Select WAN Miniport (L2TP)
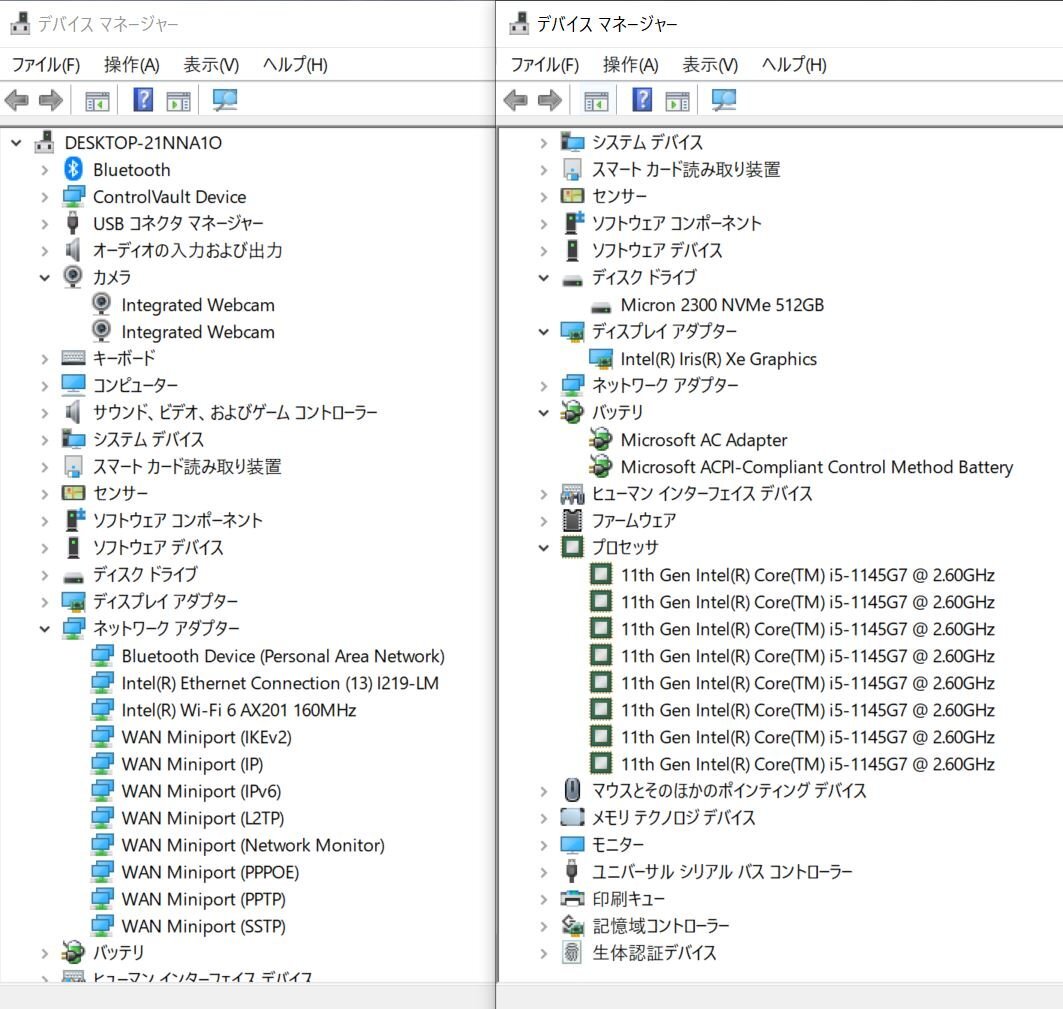Screen dimensions: 1063x1009 203,818
